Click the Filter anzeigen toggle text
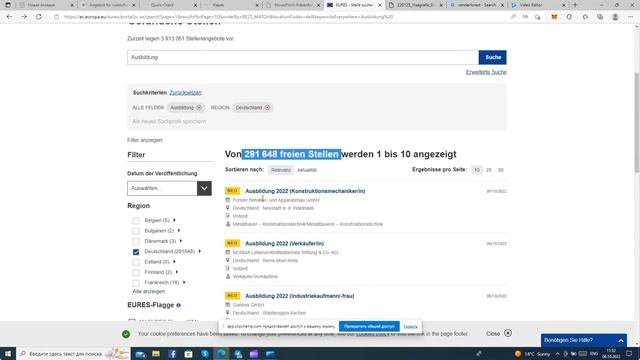This screenshot has width=640, height=360. (144, 140)
